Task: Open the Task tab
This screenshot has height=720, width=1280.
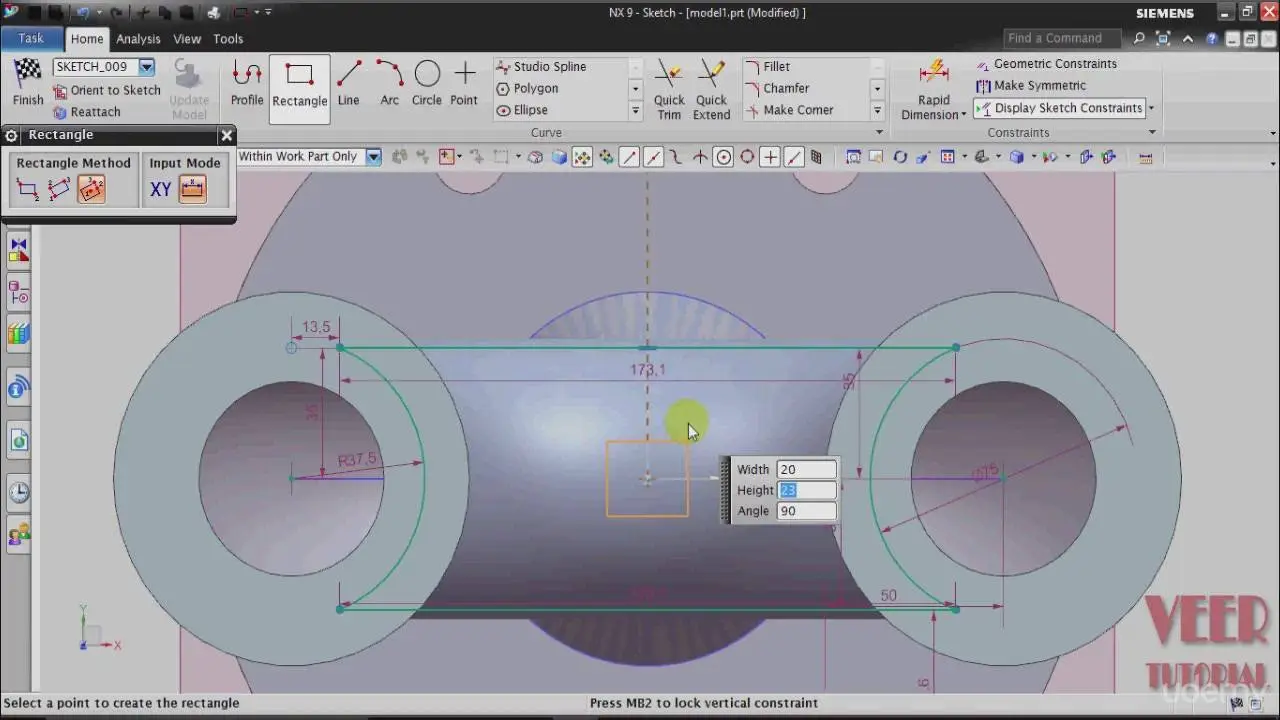Action: [x=31, y=38]
